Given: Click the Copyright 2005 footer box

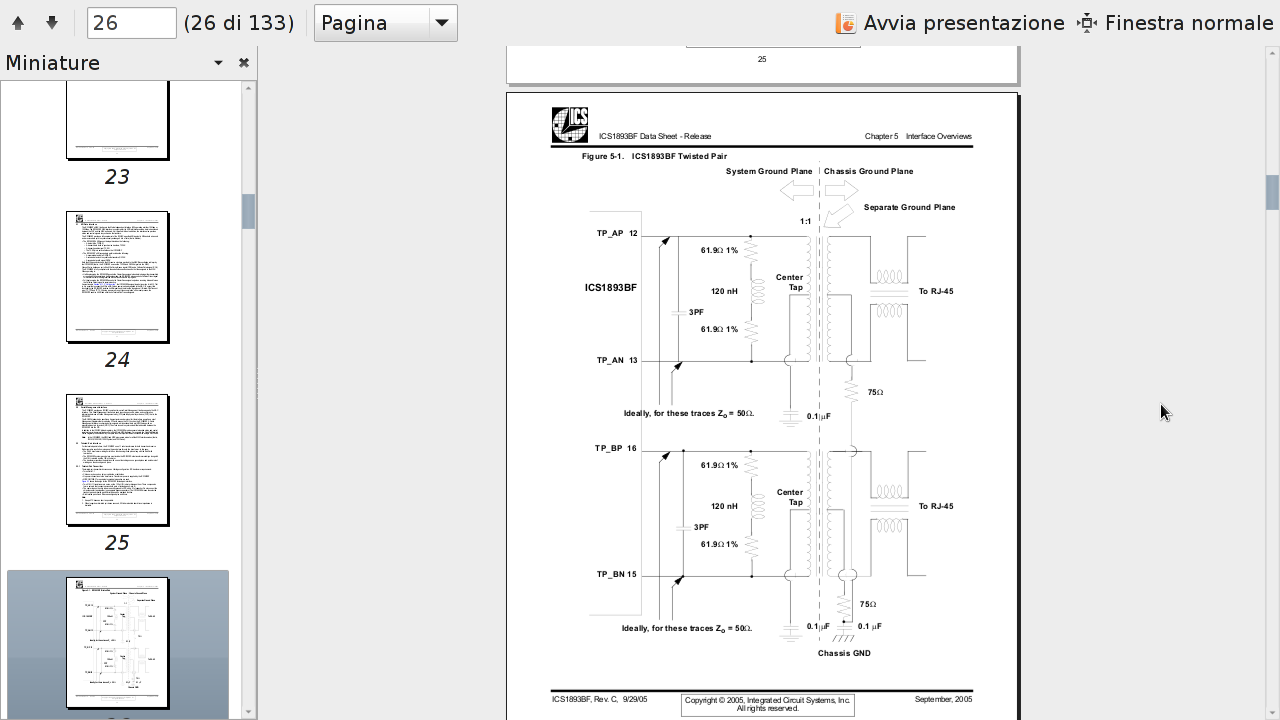Looking at the screenshot, I should click(768, 704).
